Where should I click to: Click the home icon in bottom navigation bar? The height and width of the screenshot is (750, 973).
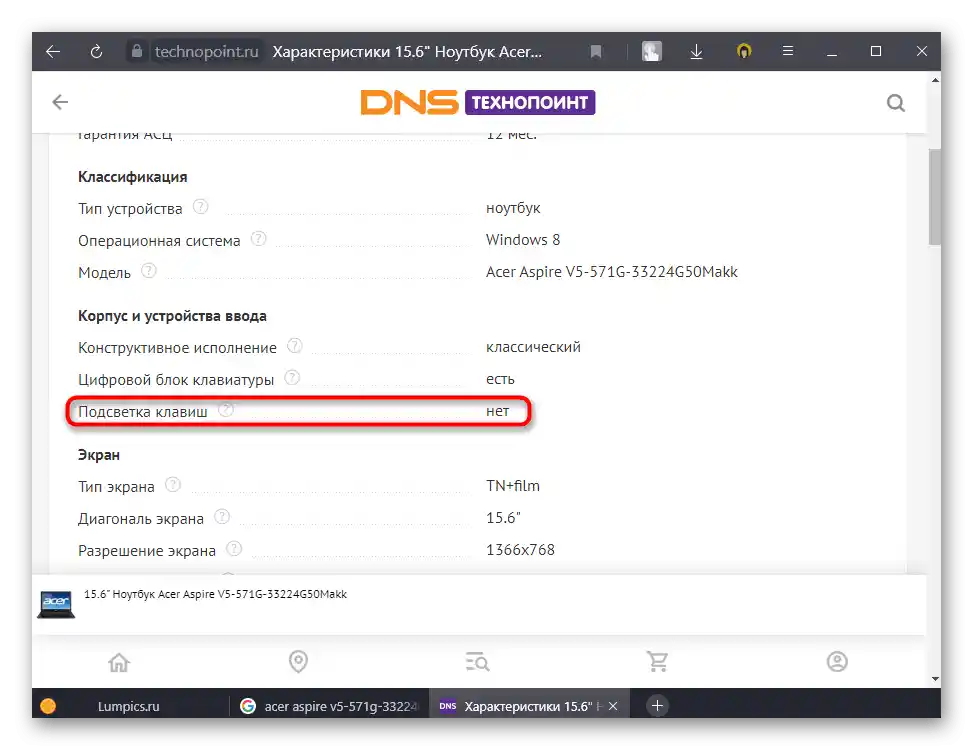(x=119, y=661)
